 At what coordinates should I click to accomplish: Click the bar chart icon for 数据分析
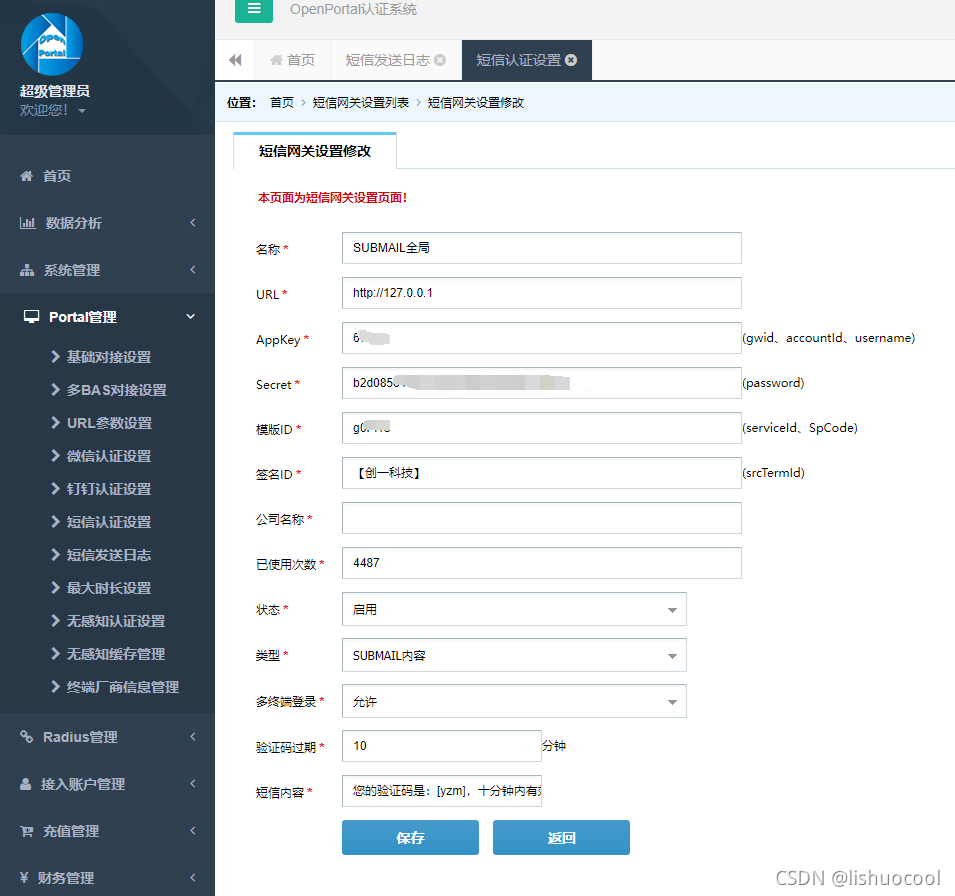click(x=27, y=223)
